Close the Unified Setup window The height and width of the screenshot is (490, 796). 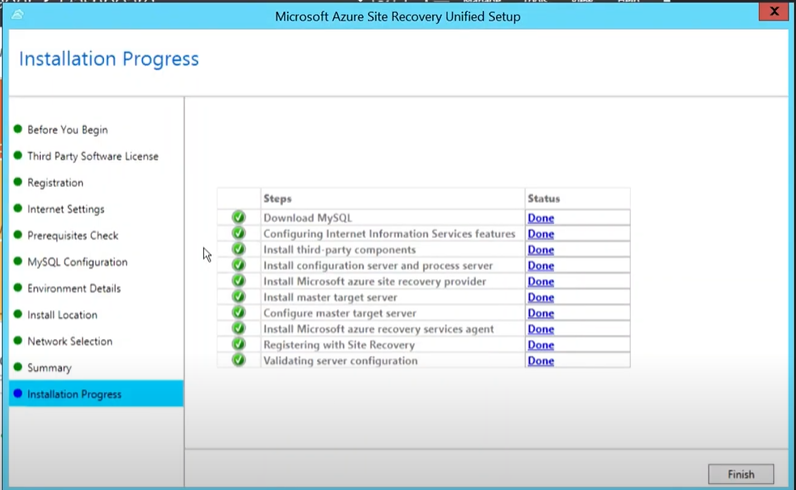tap(774, 11)
